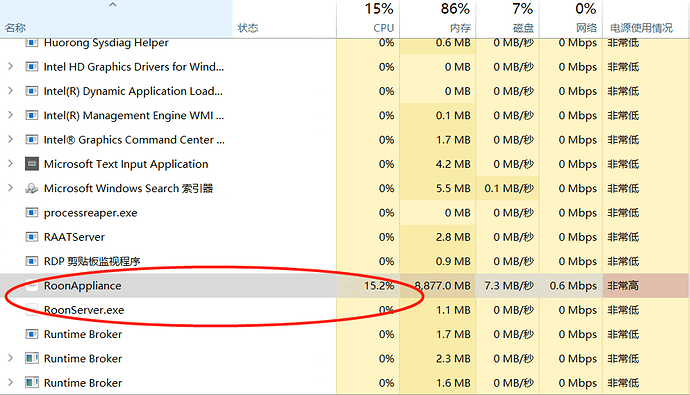
Task: Expand the Runtime Broker group using 2.3 MB
Action: click(11, 358)
